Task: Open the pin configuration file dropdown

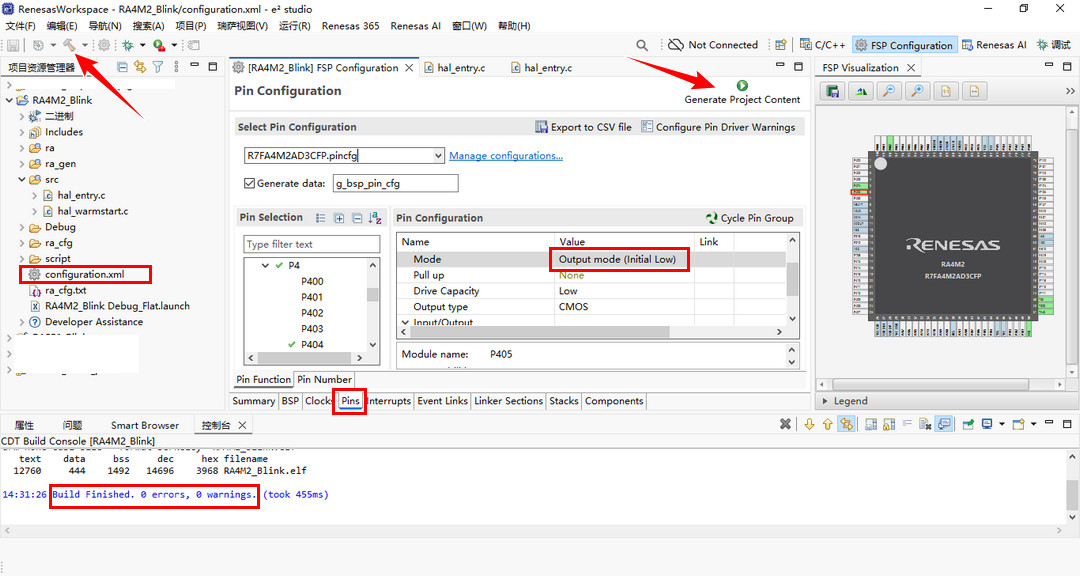Action: (438, 156)
